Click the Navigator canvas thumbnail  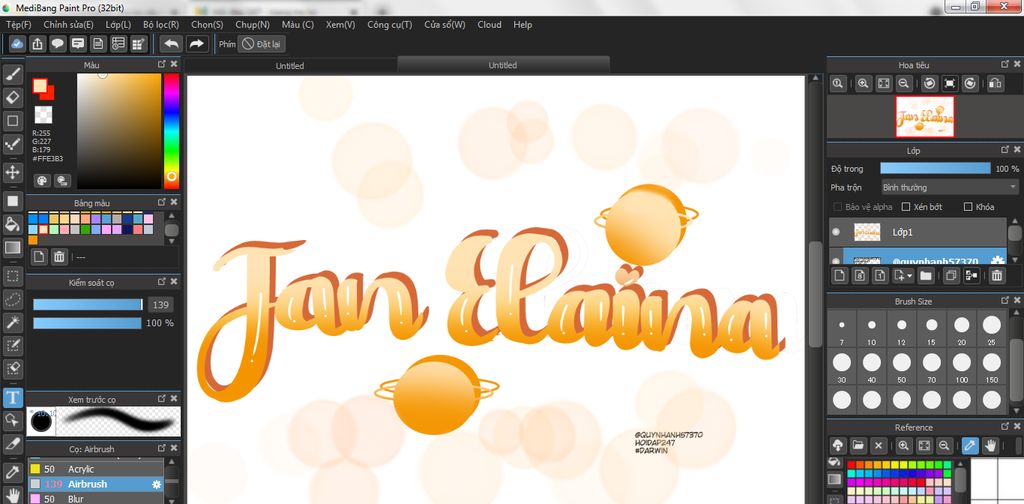pyautogui.click(x=924, y=117)
